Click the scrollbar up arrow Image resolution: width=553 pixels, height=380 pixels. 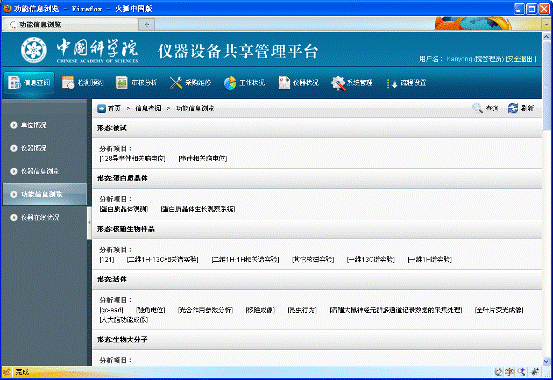pos(546,36)
